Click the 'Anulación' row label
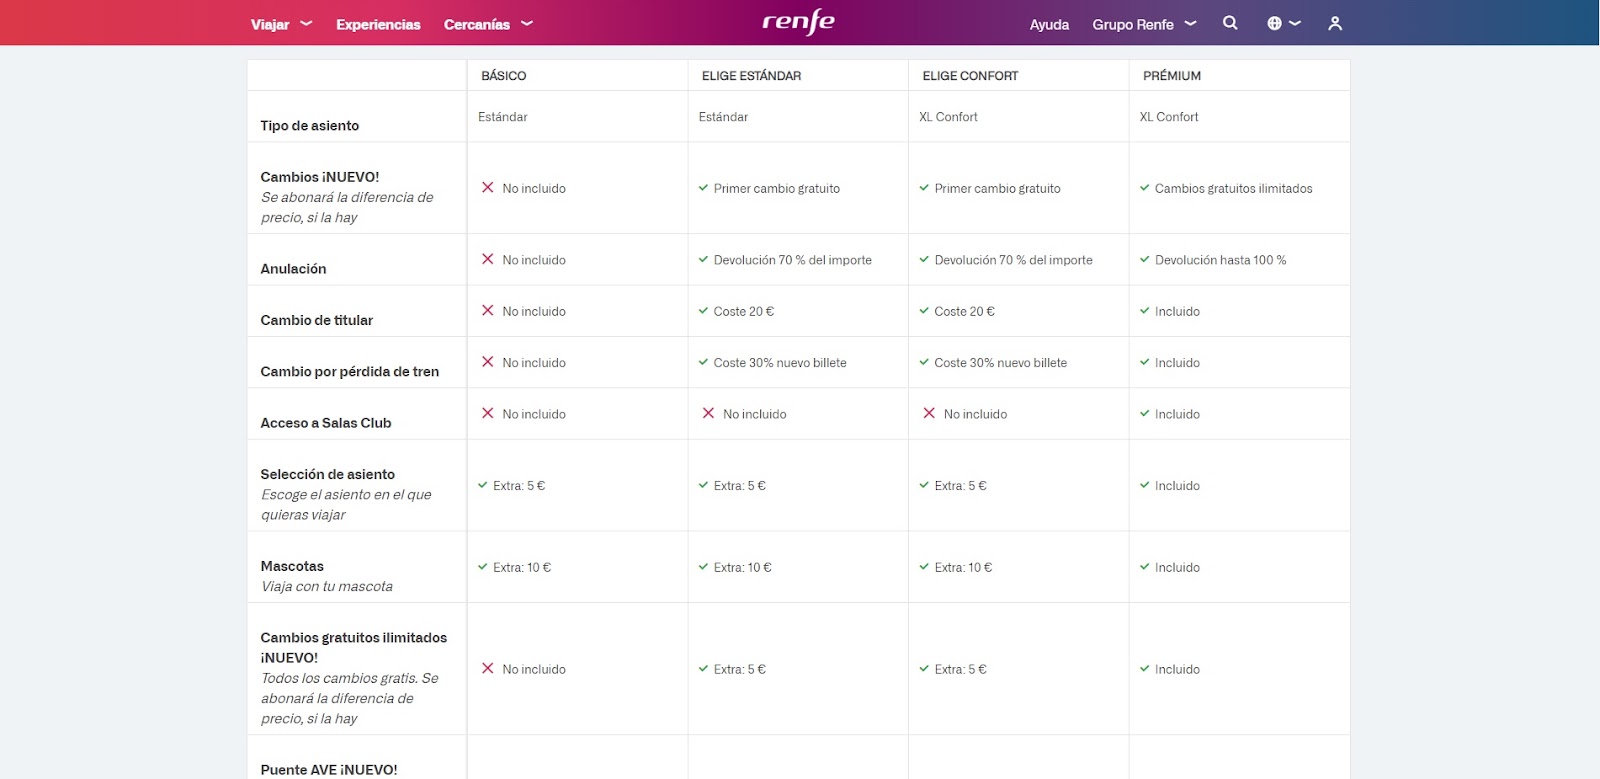 pyautogui.click(x=293, y=269)
